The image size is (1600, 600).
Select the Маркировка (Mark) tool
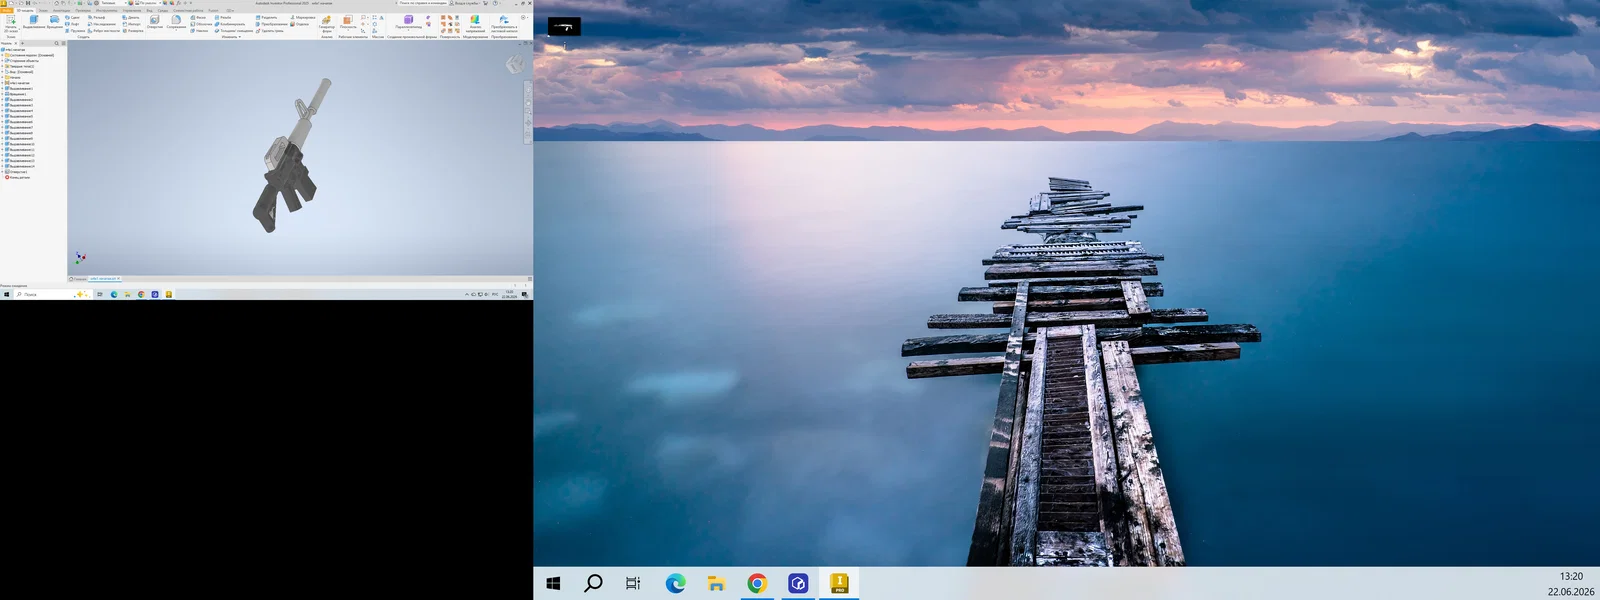[303, 17]
